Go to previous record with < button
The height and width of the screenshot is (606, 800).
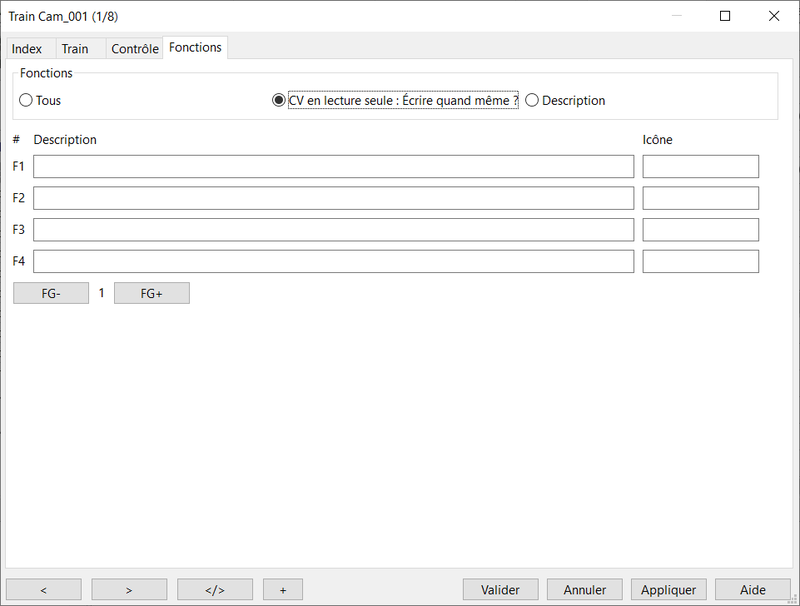click(44, 590)
